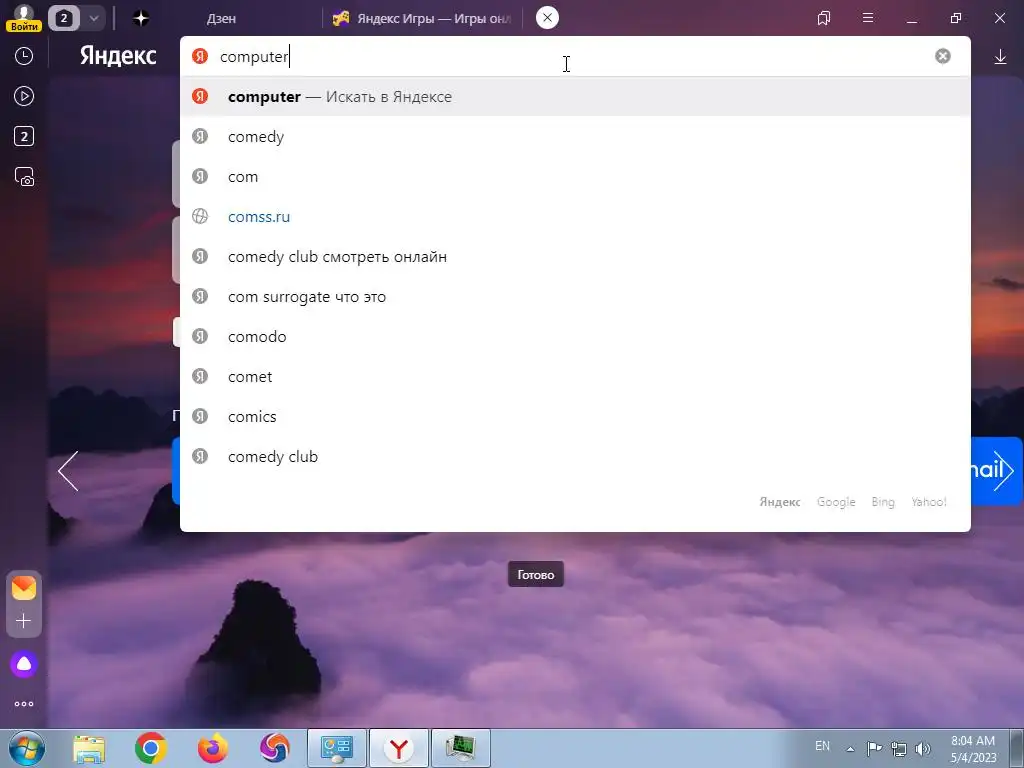Click the Яндекс logo
1024x768 pixels.
point(118,56)
